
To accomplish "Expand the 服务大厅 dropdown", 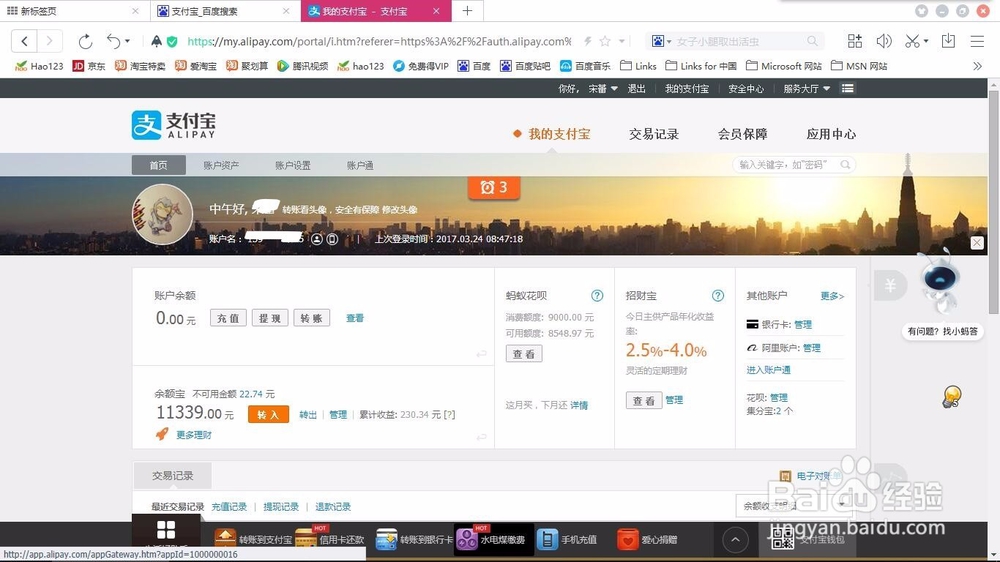I will [827, 89].
